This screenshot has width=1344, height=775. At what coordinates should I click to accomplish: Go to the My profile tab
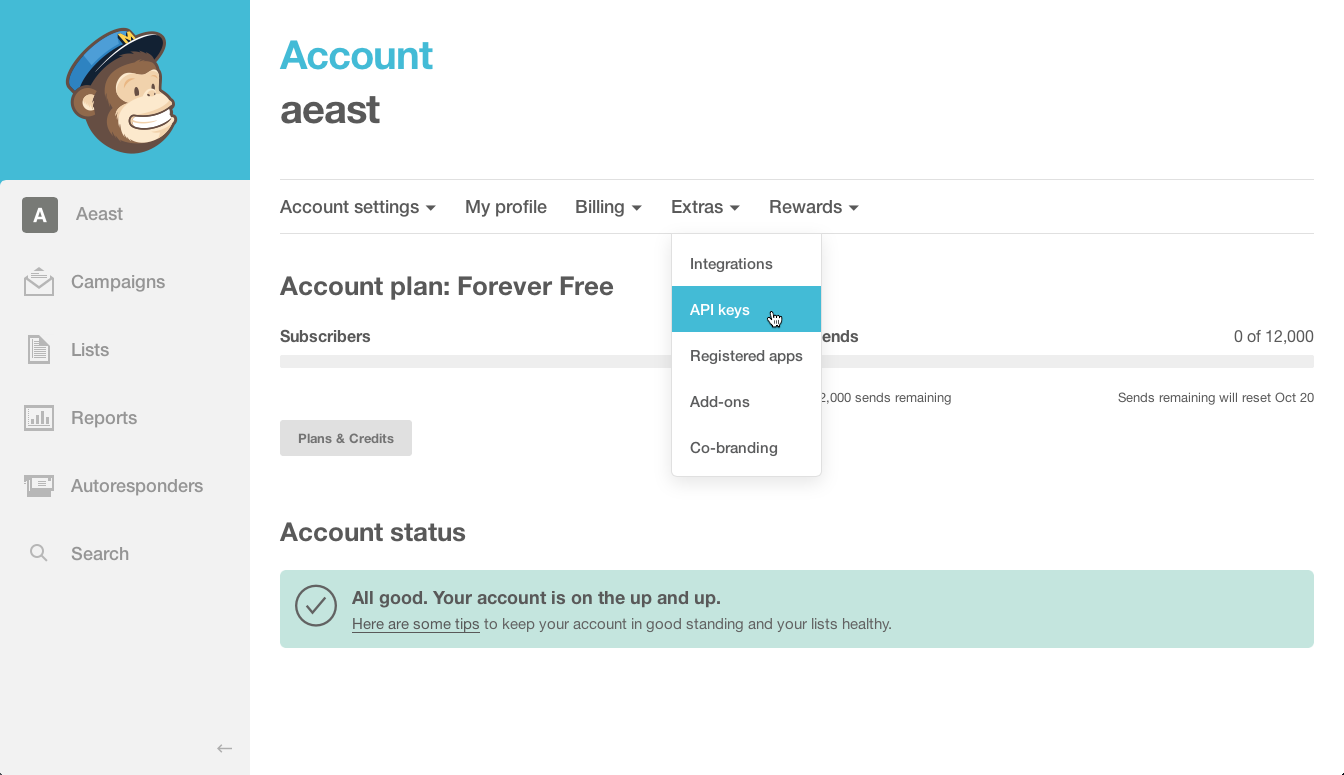[x=506, y=207]
